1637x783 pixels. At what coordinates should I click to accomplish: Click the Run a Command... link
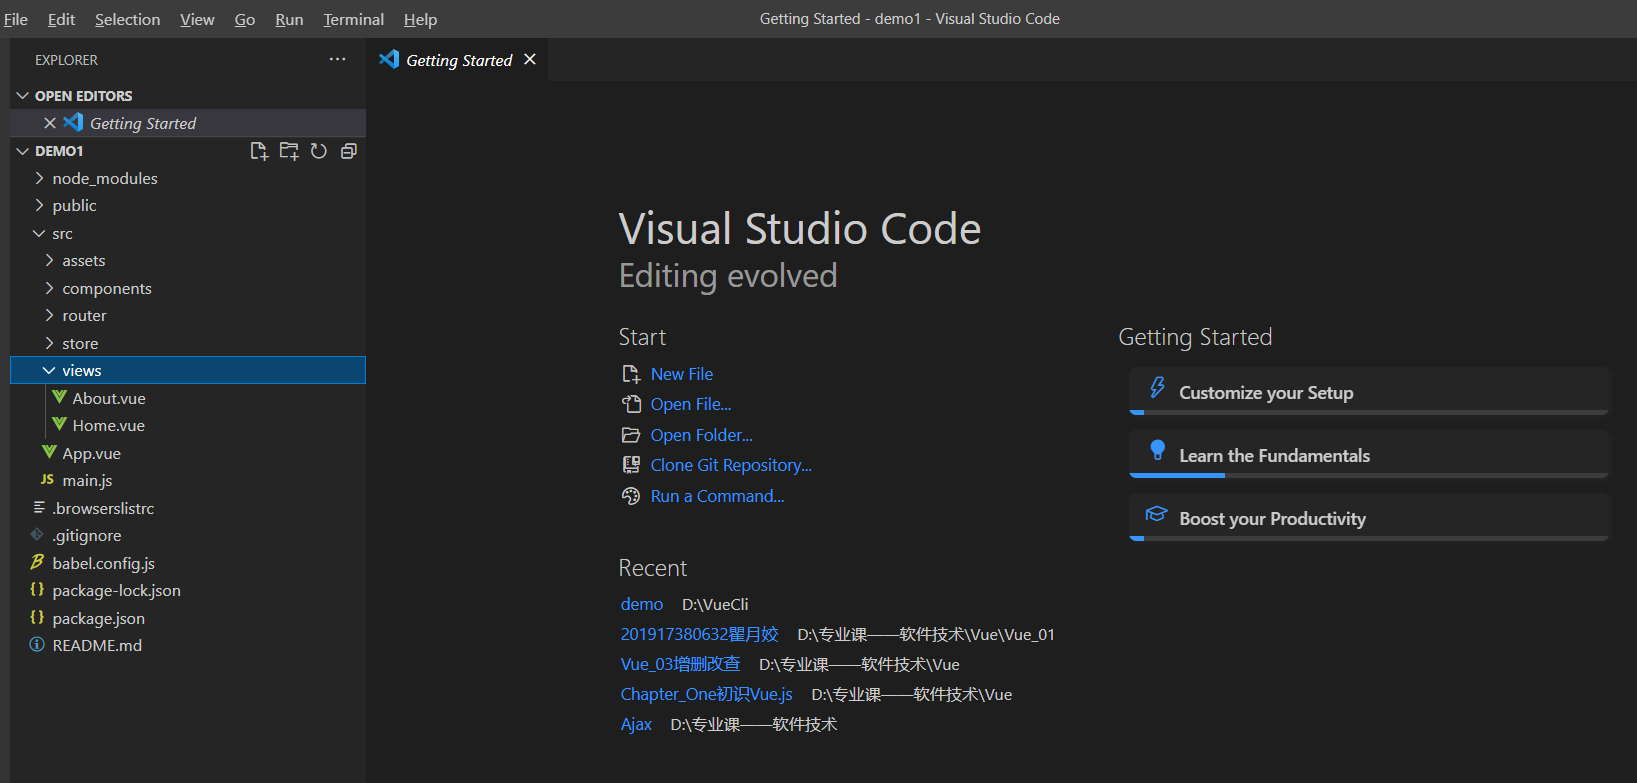[717, 496]
